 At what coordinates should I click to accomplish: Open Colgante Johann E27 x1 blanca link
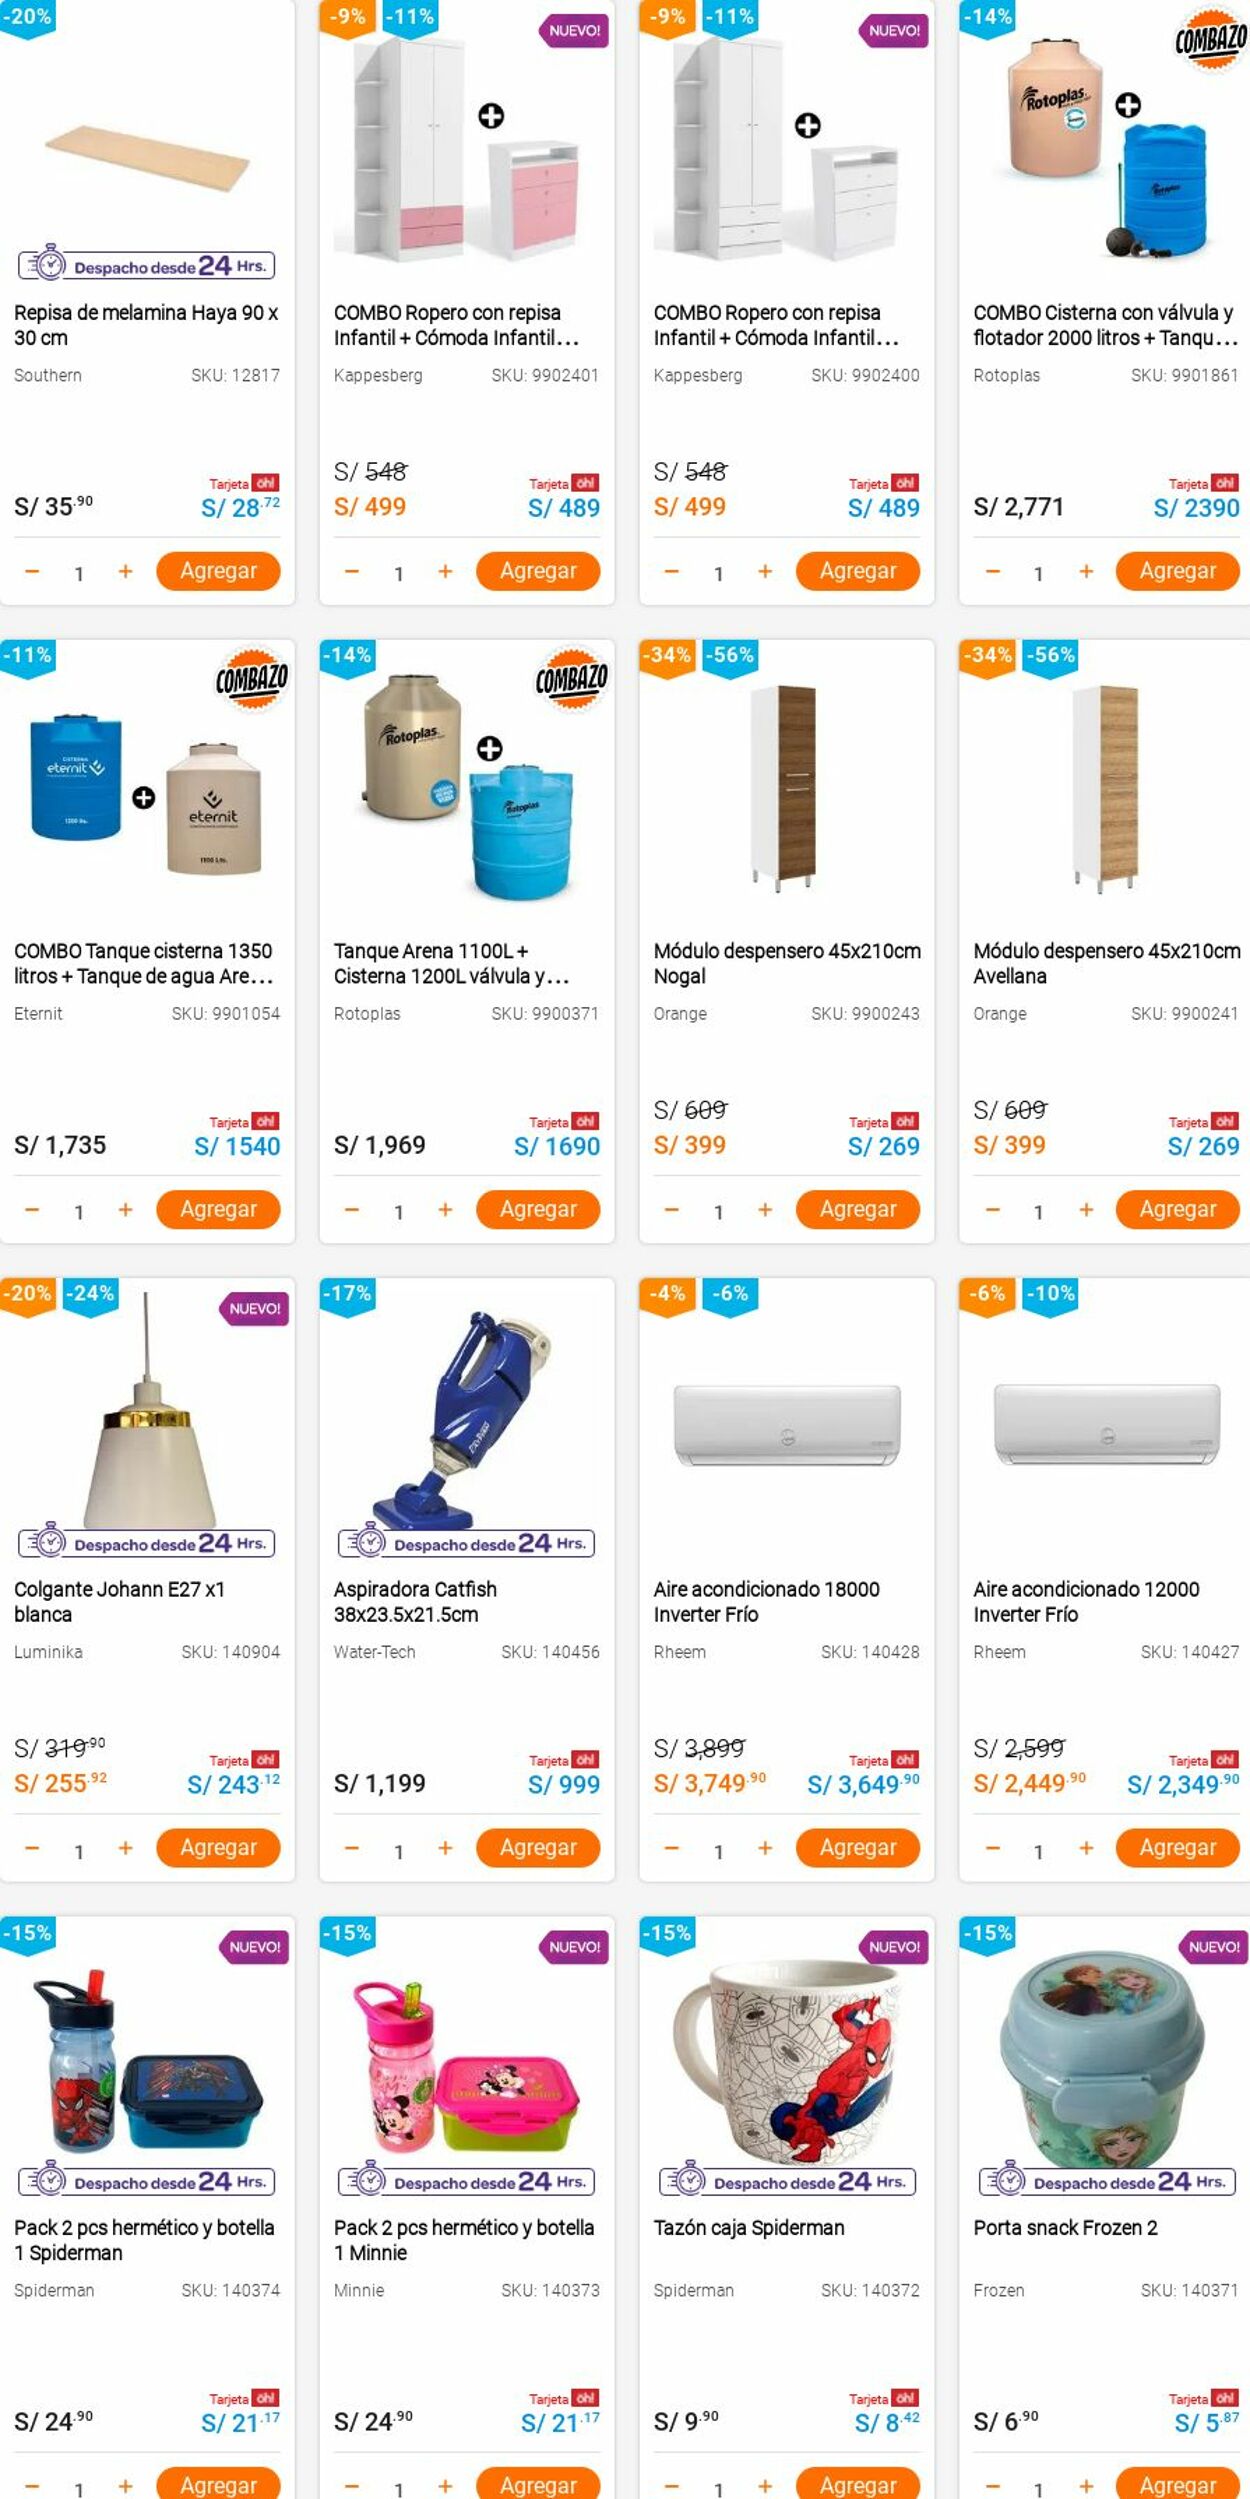click(119, 1601)
